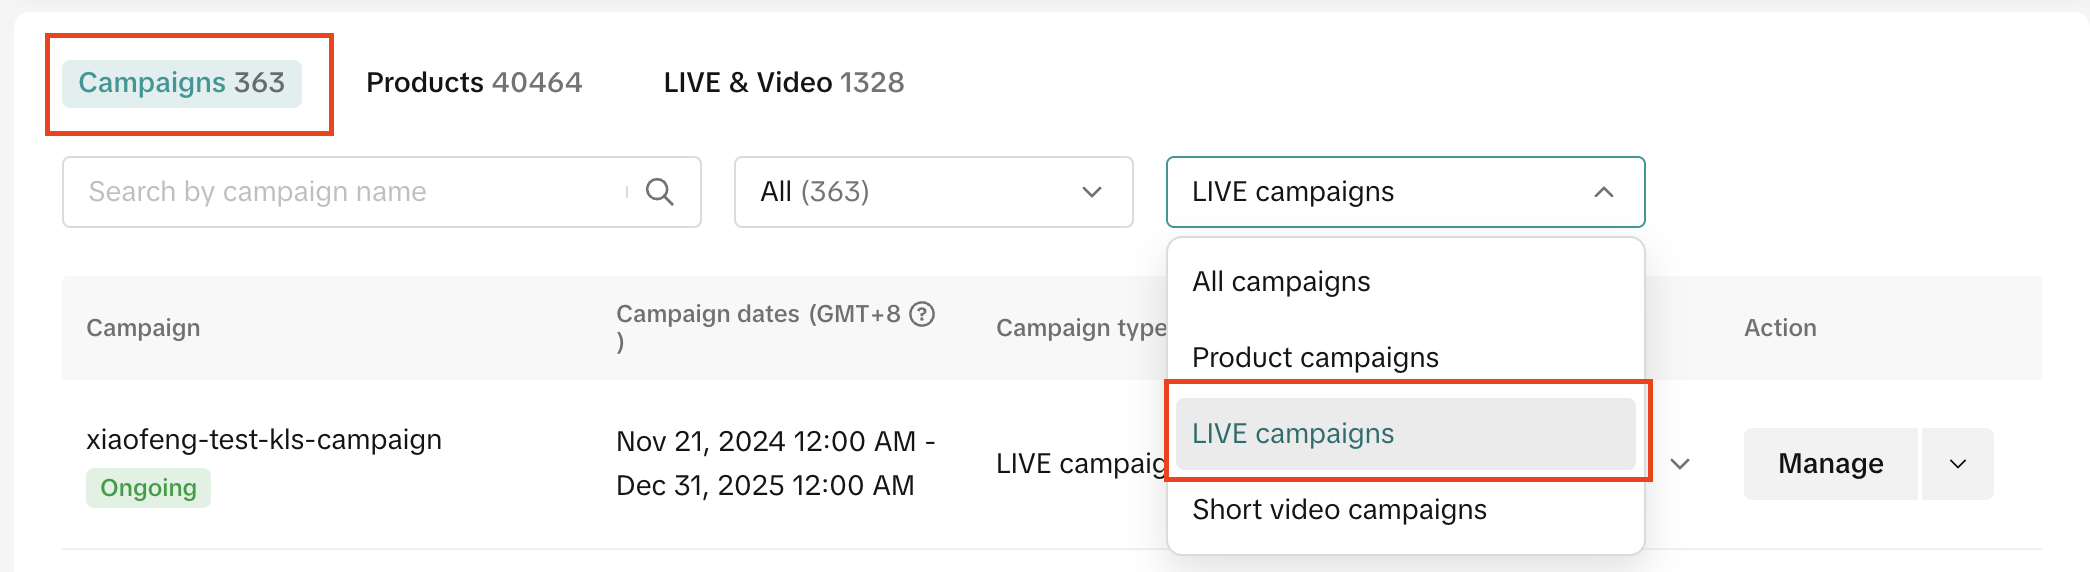This screenshot has height=572, width=2090.
Task: Click the help icon beside Campaign dates
Action: (922, 314)
